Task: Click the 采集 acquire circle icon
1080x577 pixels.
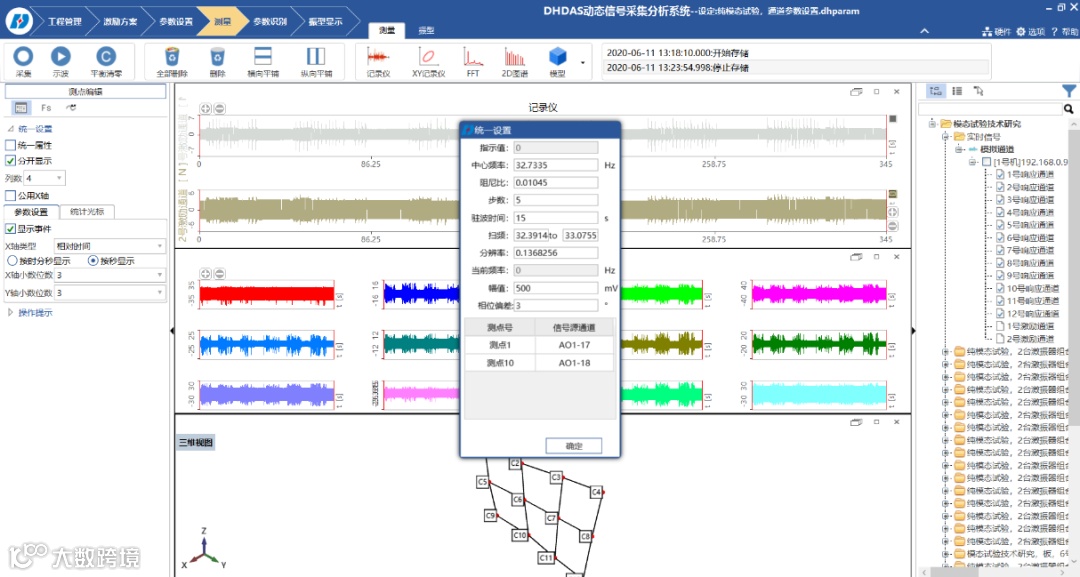Action: 23,56
